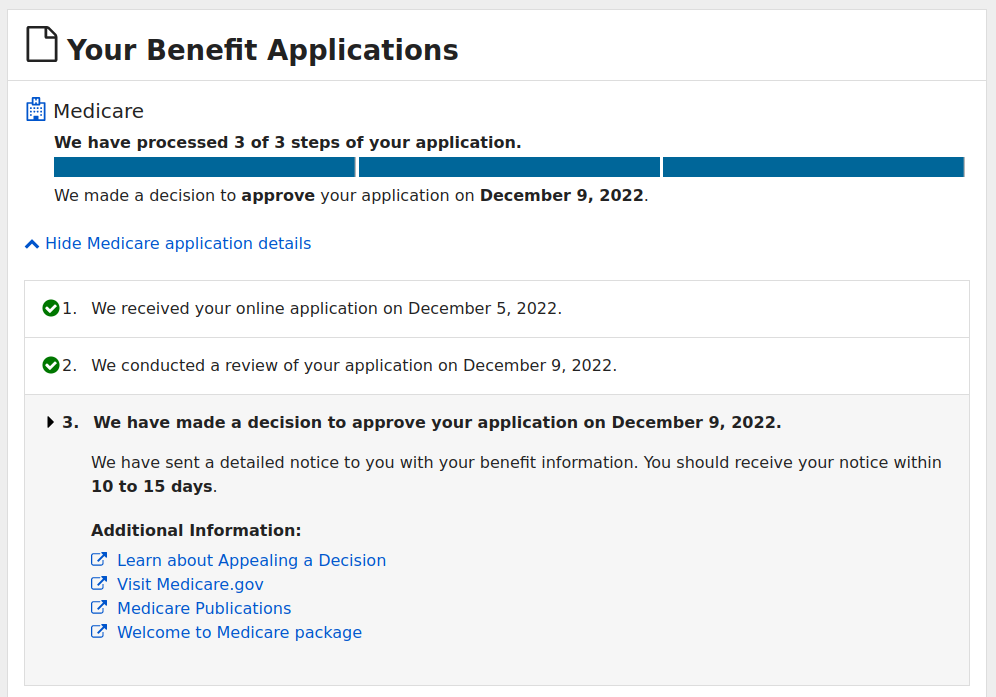This screenshot has height=697, width=996.
Task: Click the green checkmark icon for step 2
Action: 51,365
